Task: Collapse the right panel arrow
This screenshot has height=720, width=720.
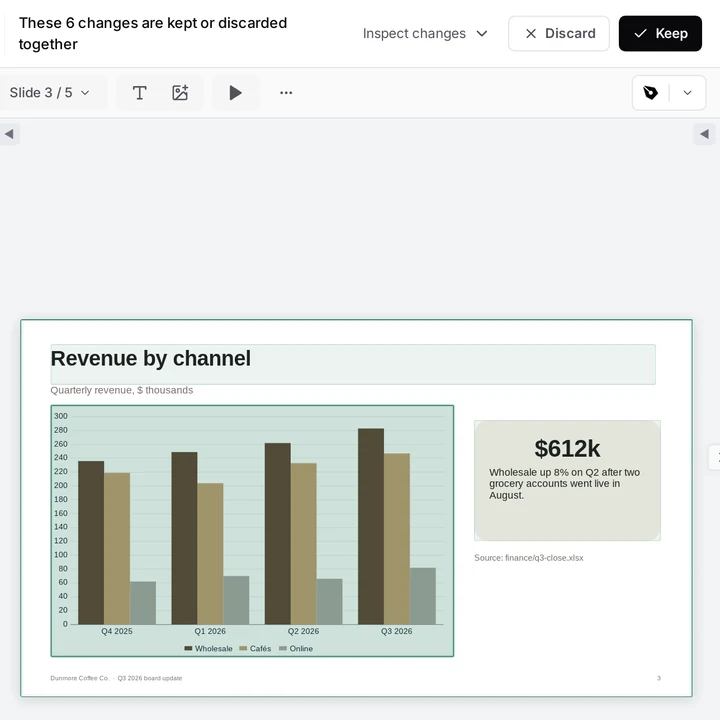Action: click(704, 134)
